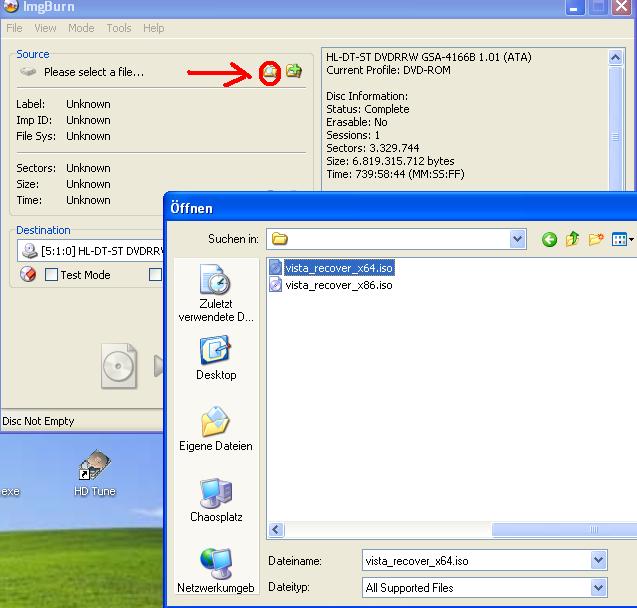The width and height of the screenshot is (637, 608).
Task: Click the 'Disc Not Empty' status bar text
Action: pyautogui.click(x=38, y=421)
